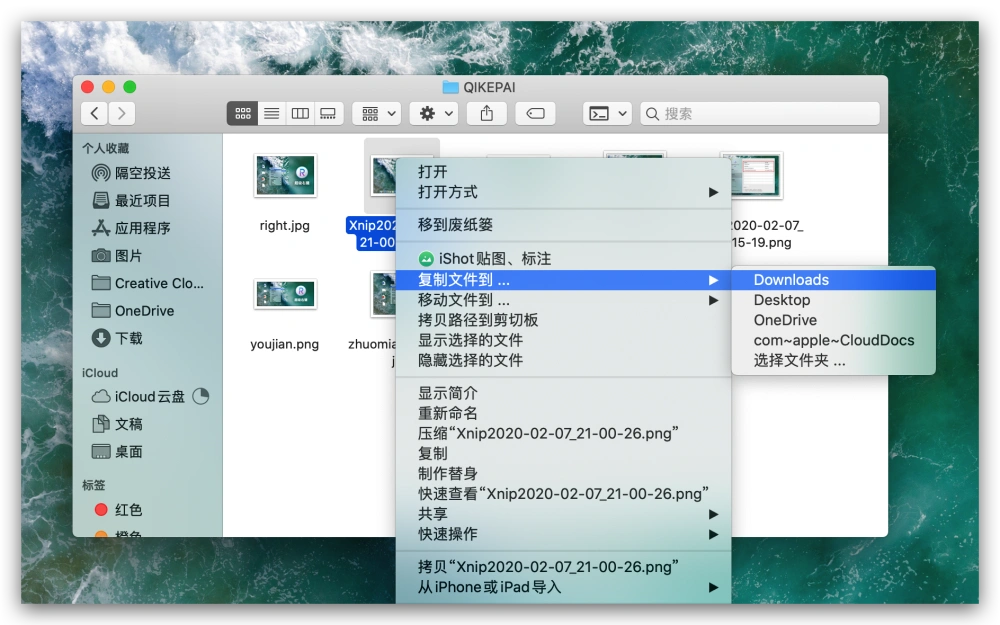The image size is (1000, 625).
Task: Choose Downloads in the copy-to submenu
Action: tap(791, 280)
